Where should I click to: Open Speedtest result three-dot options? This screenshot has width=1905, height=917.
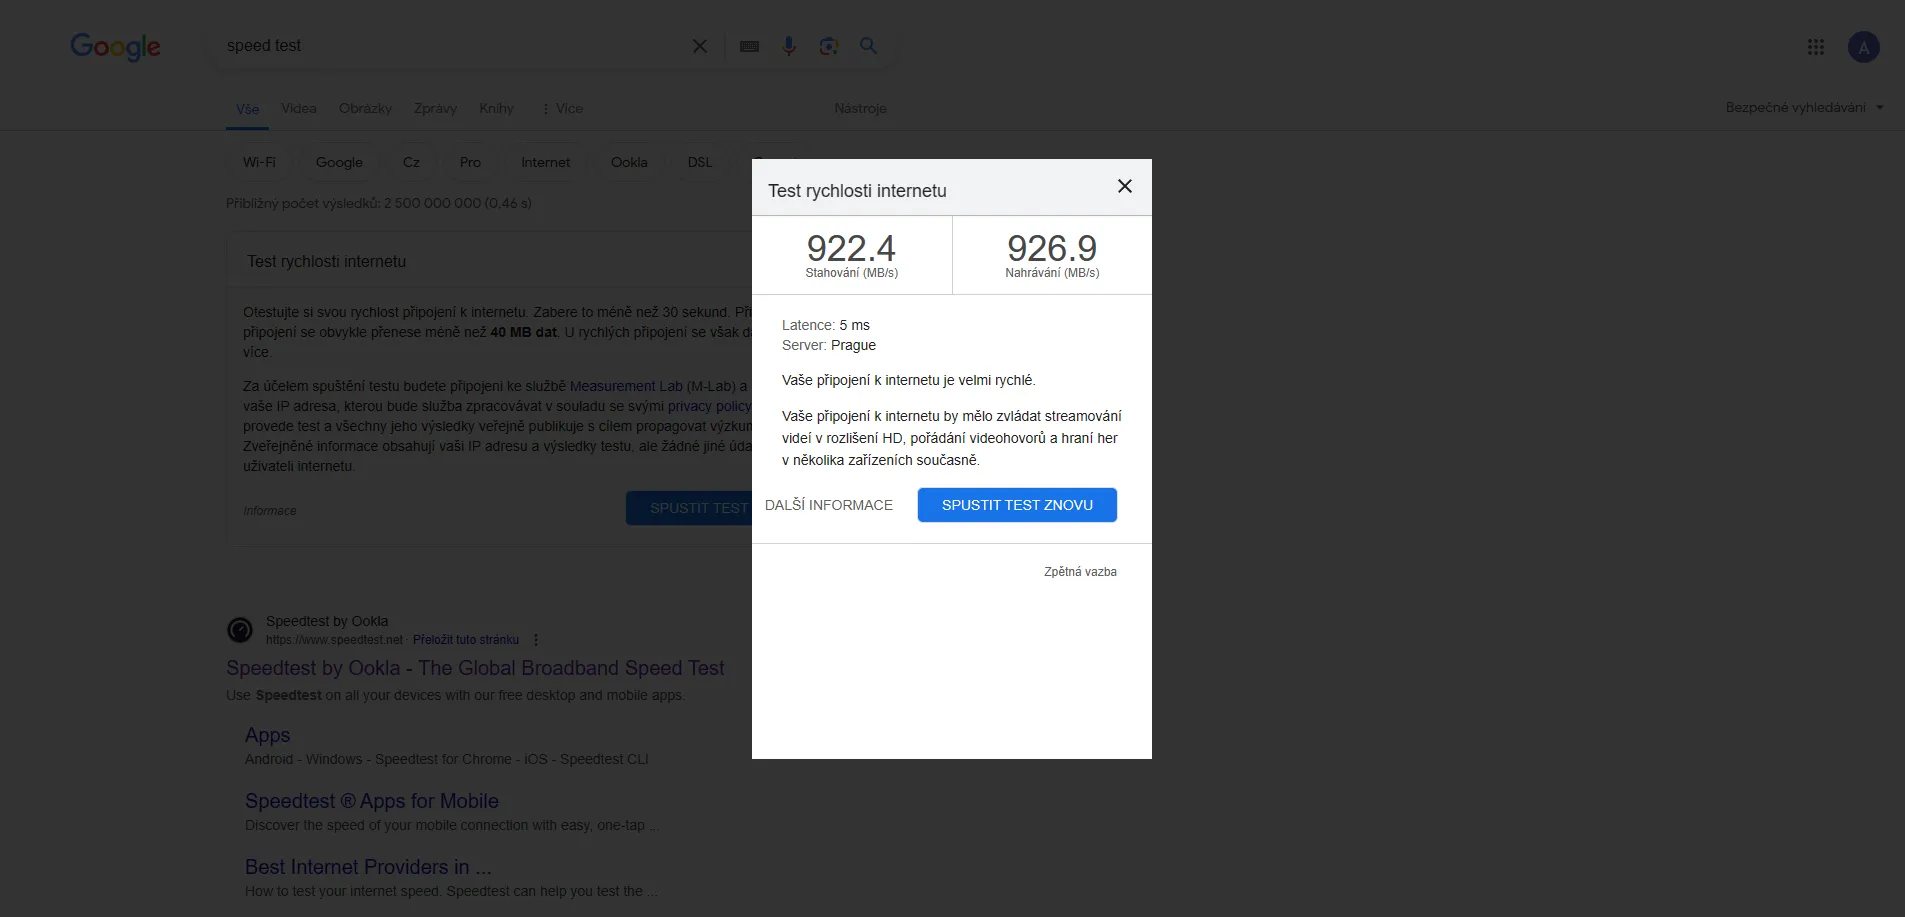[536, 640]
